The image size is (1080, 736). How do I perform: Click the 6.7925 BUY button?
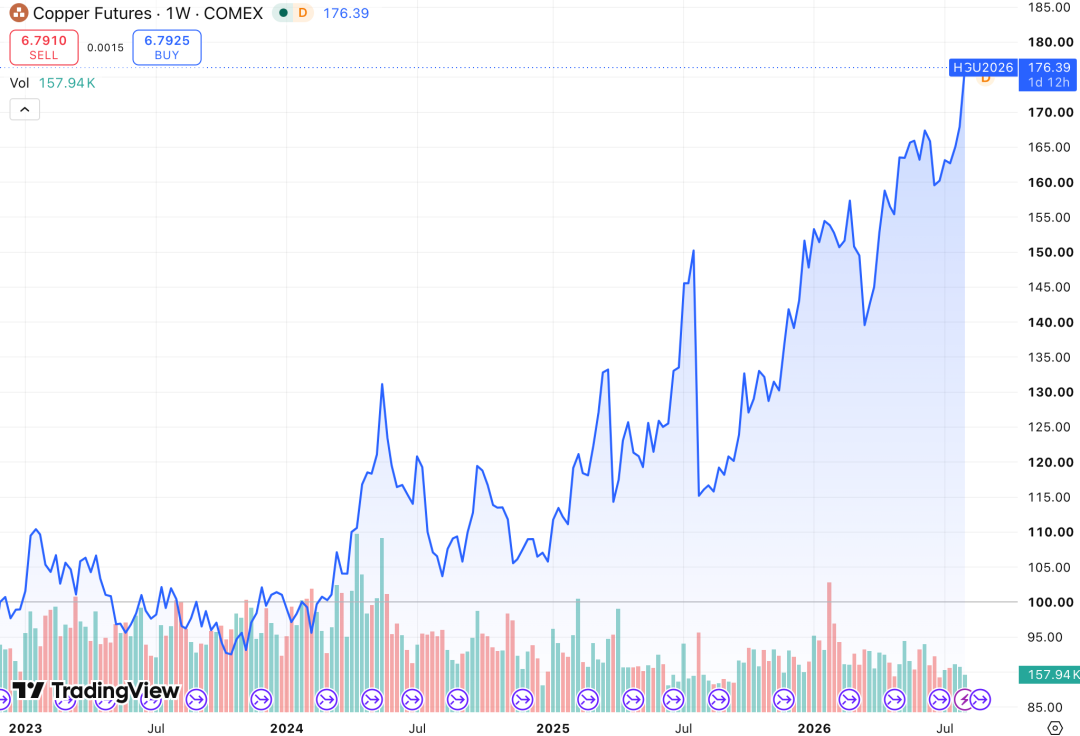(x=167, y=48)
